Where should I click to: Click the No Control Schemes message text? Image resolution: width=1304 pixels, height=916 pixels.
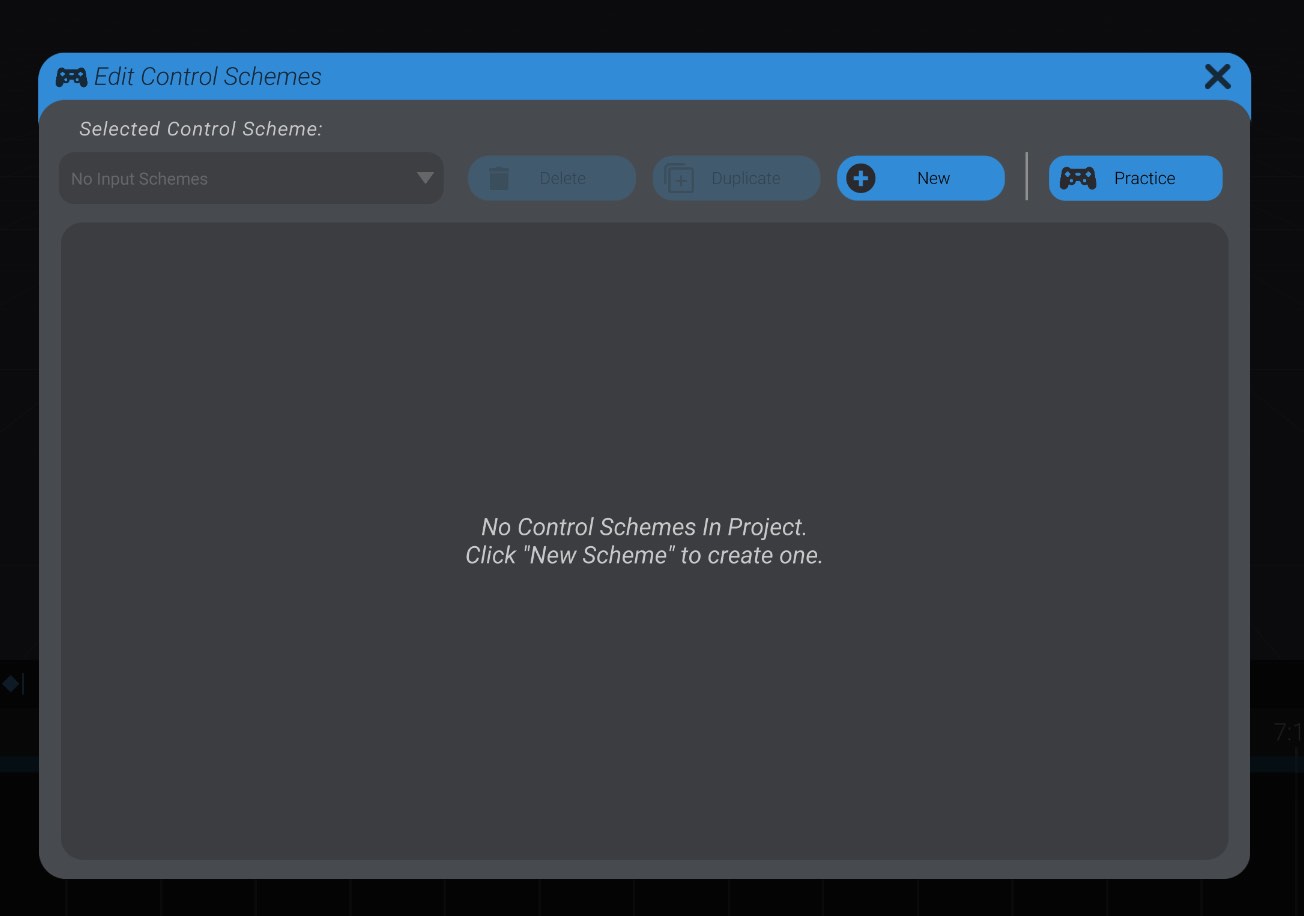(x=643, y=541)
